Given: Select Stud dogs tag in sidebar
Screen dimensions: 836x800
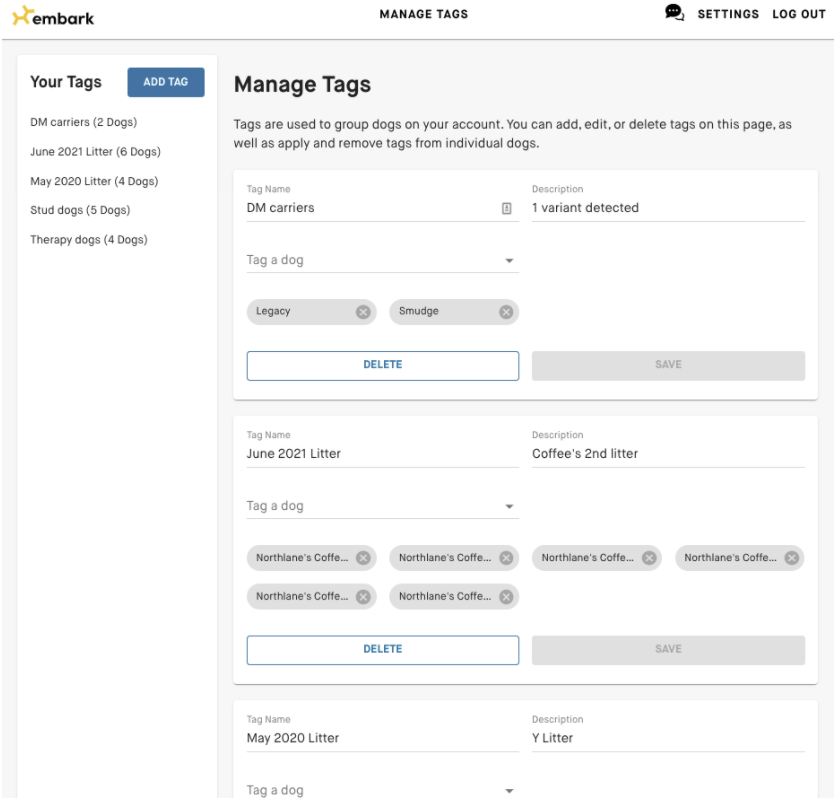Looking at the screenshot, I should click(x=80, y=211).
